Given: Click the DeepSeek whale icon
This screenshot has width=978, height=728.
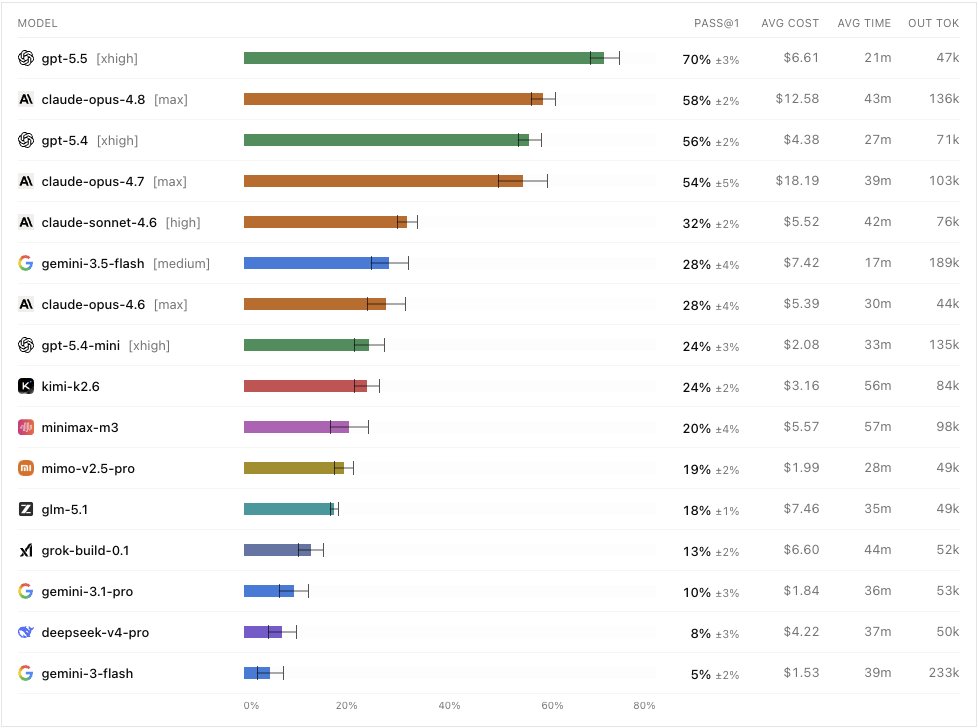Looking at the screenshot, I should pos(26,632).
